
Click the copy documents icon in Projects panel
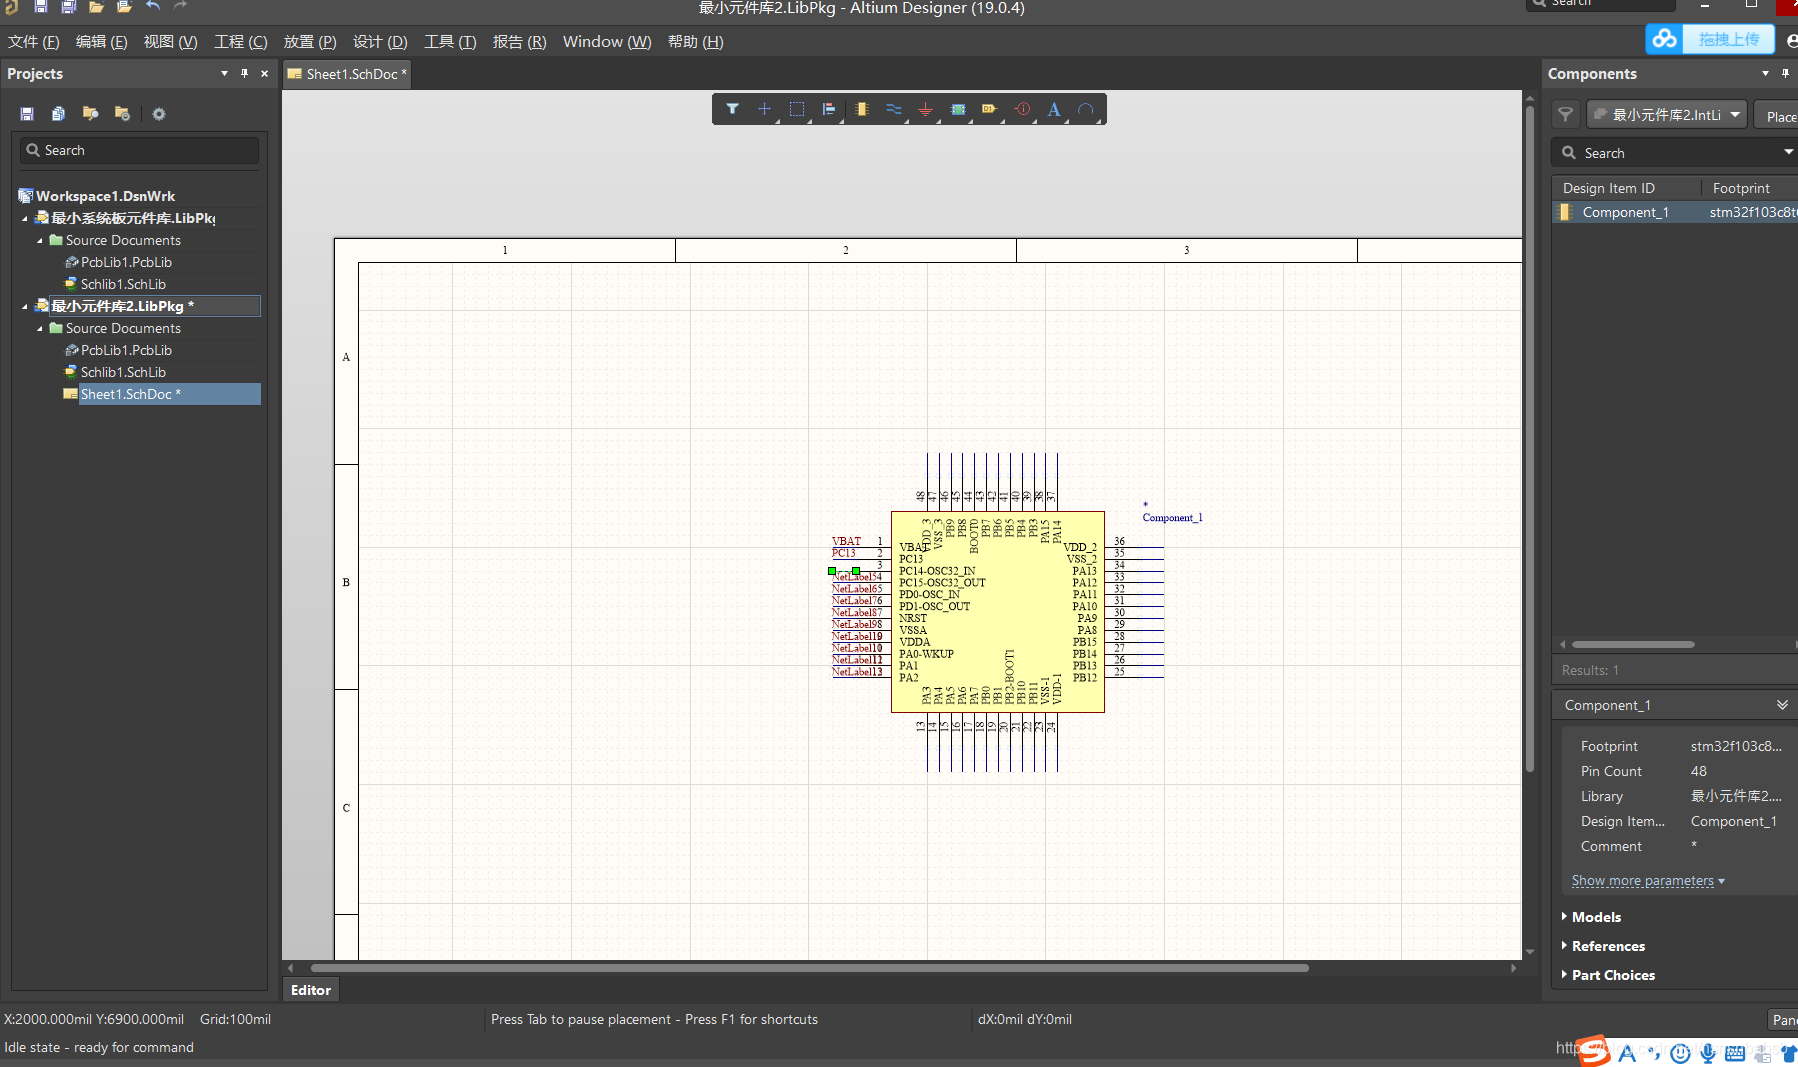tap(58, 114)
